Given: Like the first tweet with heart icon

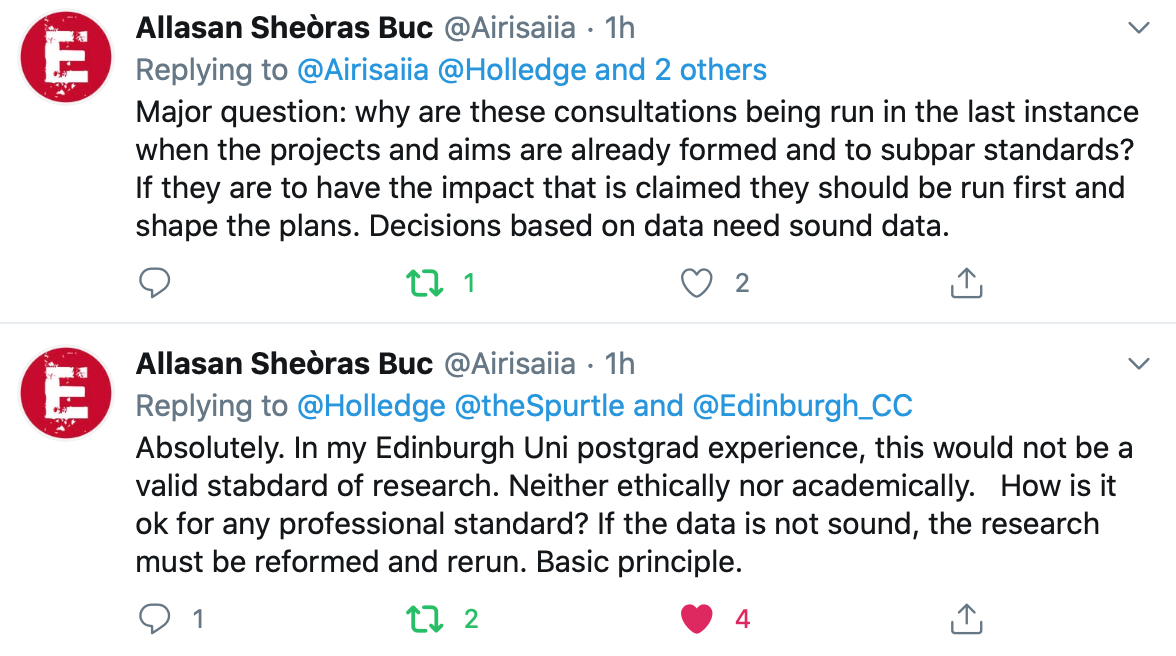Looking at the screenshot, I should click(696, 283).
